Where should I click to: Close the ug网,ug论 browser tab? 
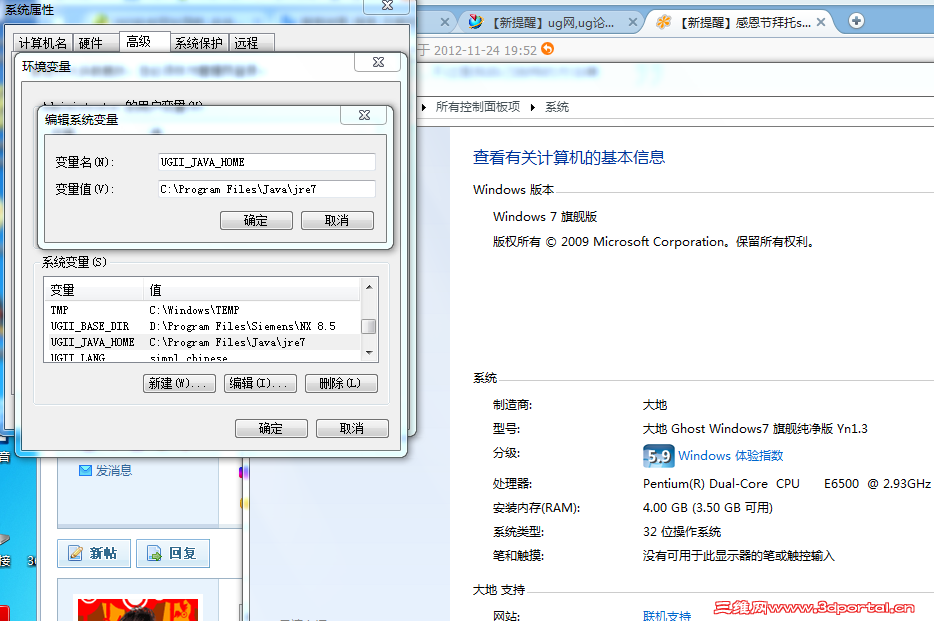633,23
